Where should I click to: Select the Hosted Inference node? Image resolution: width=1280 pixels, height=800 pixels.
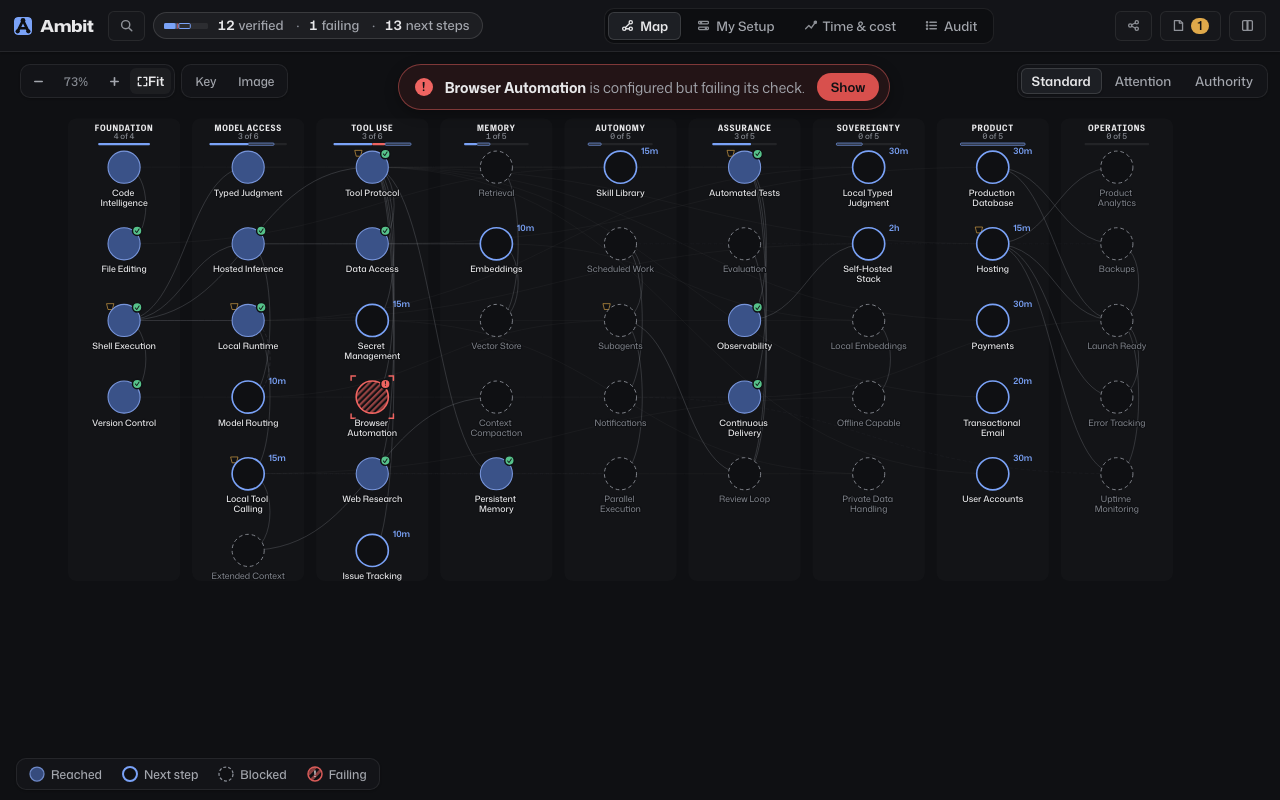[x=248, y=244]
